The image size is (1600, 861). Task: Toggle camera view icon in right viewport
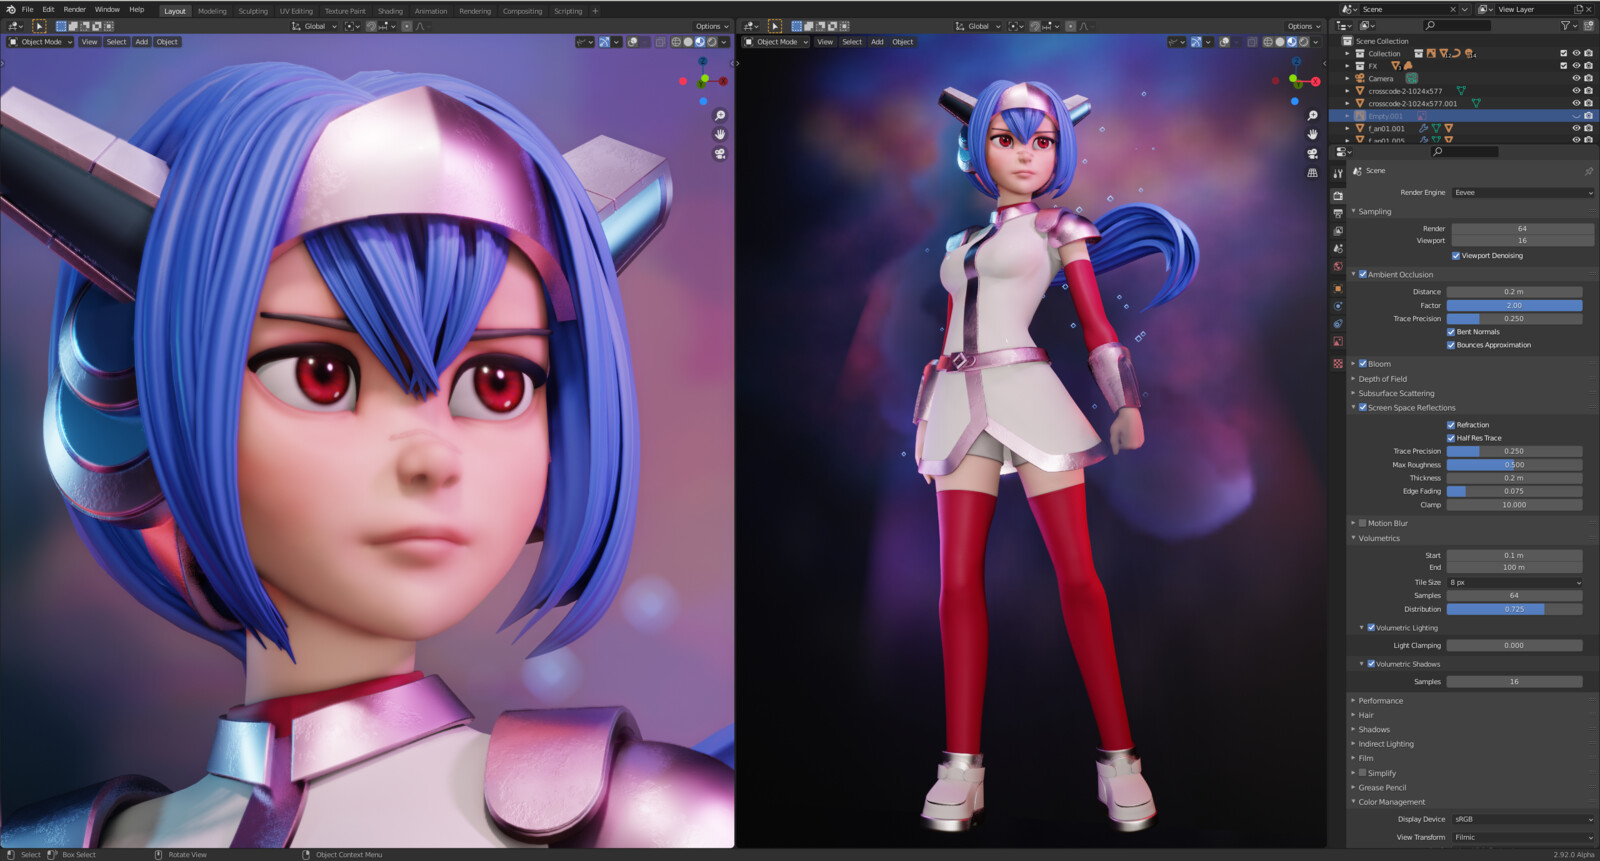(x=1312, y=154)
